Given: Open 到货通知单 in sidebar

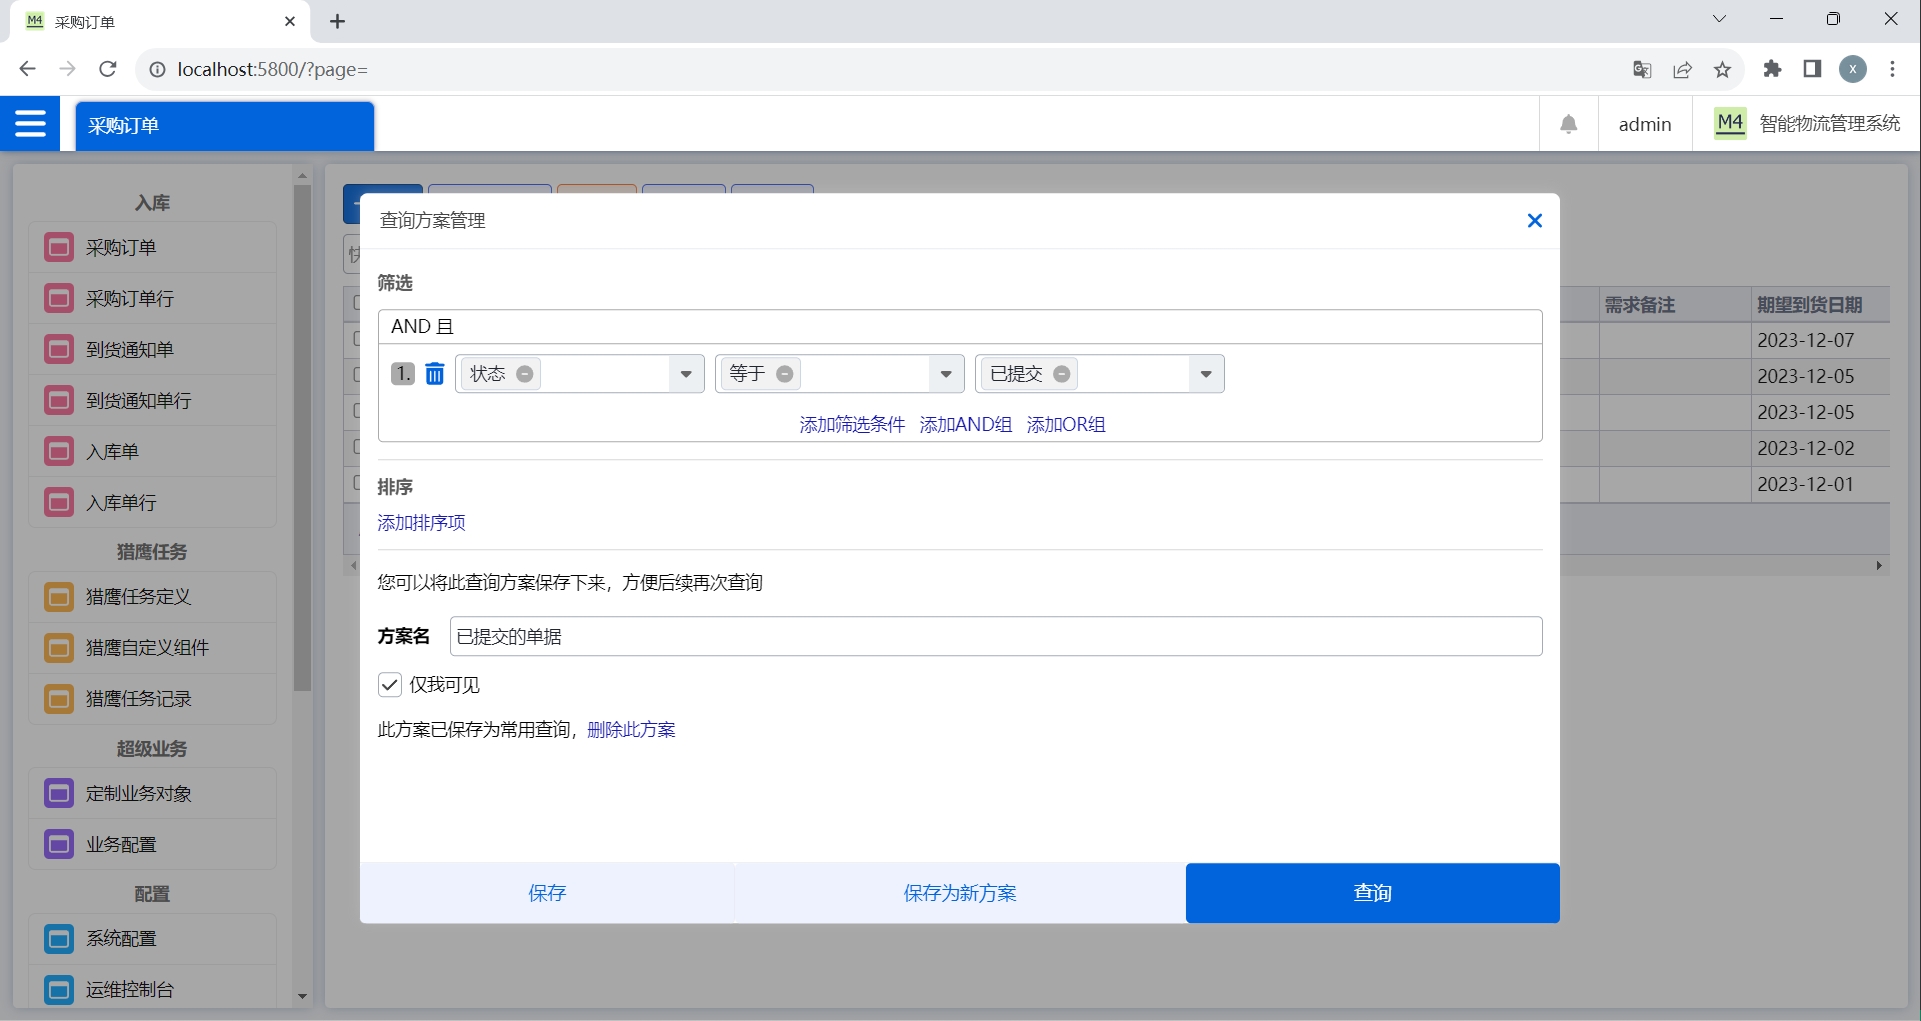Looking at the screenshot, I should coord(153,349).
